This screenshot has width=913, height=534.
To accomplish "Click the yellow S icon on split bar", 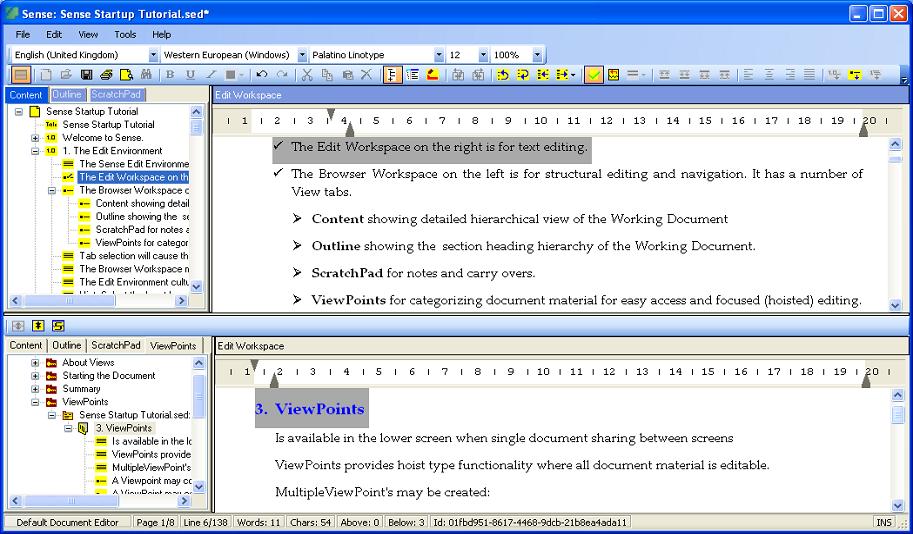I will pyautogui.click(x=58, y=326).
